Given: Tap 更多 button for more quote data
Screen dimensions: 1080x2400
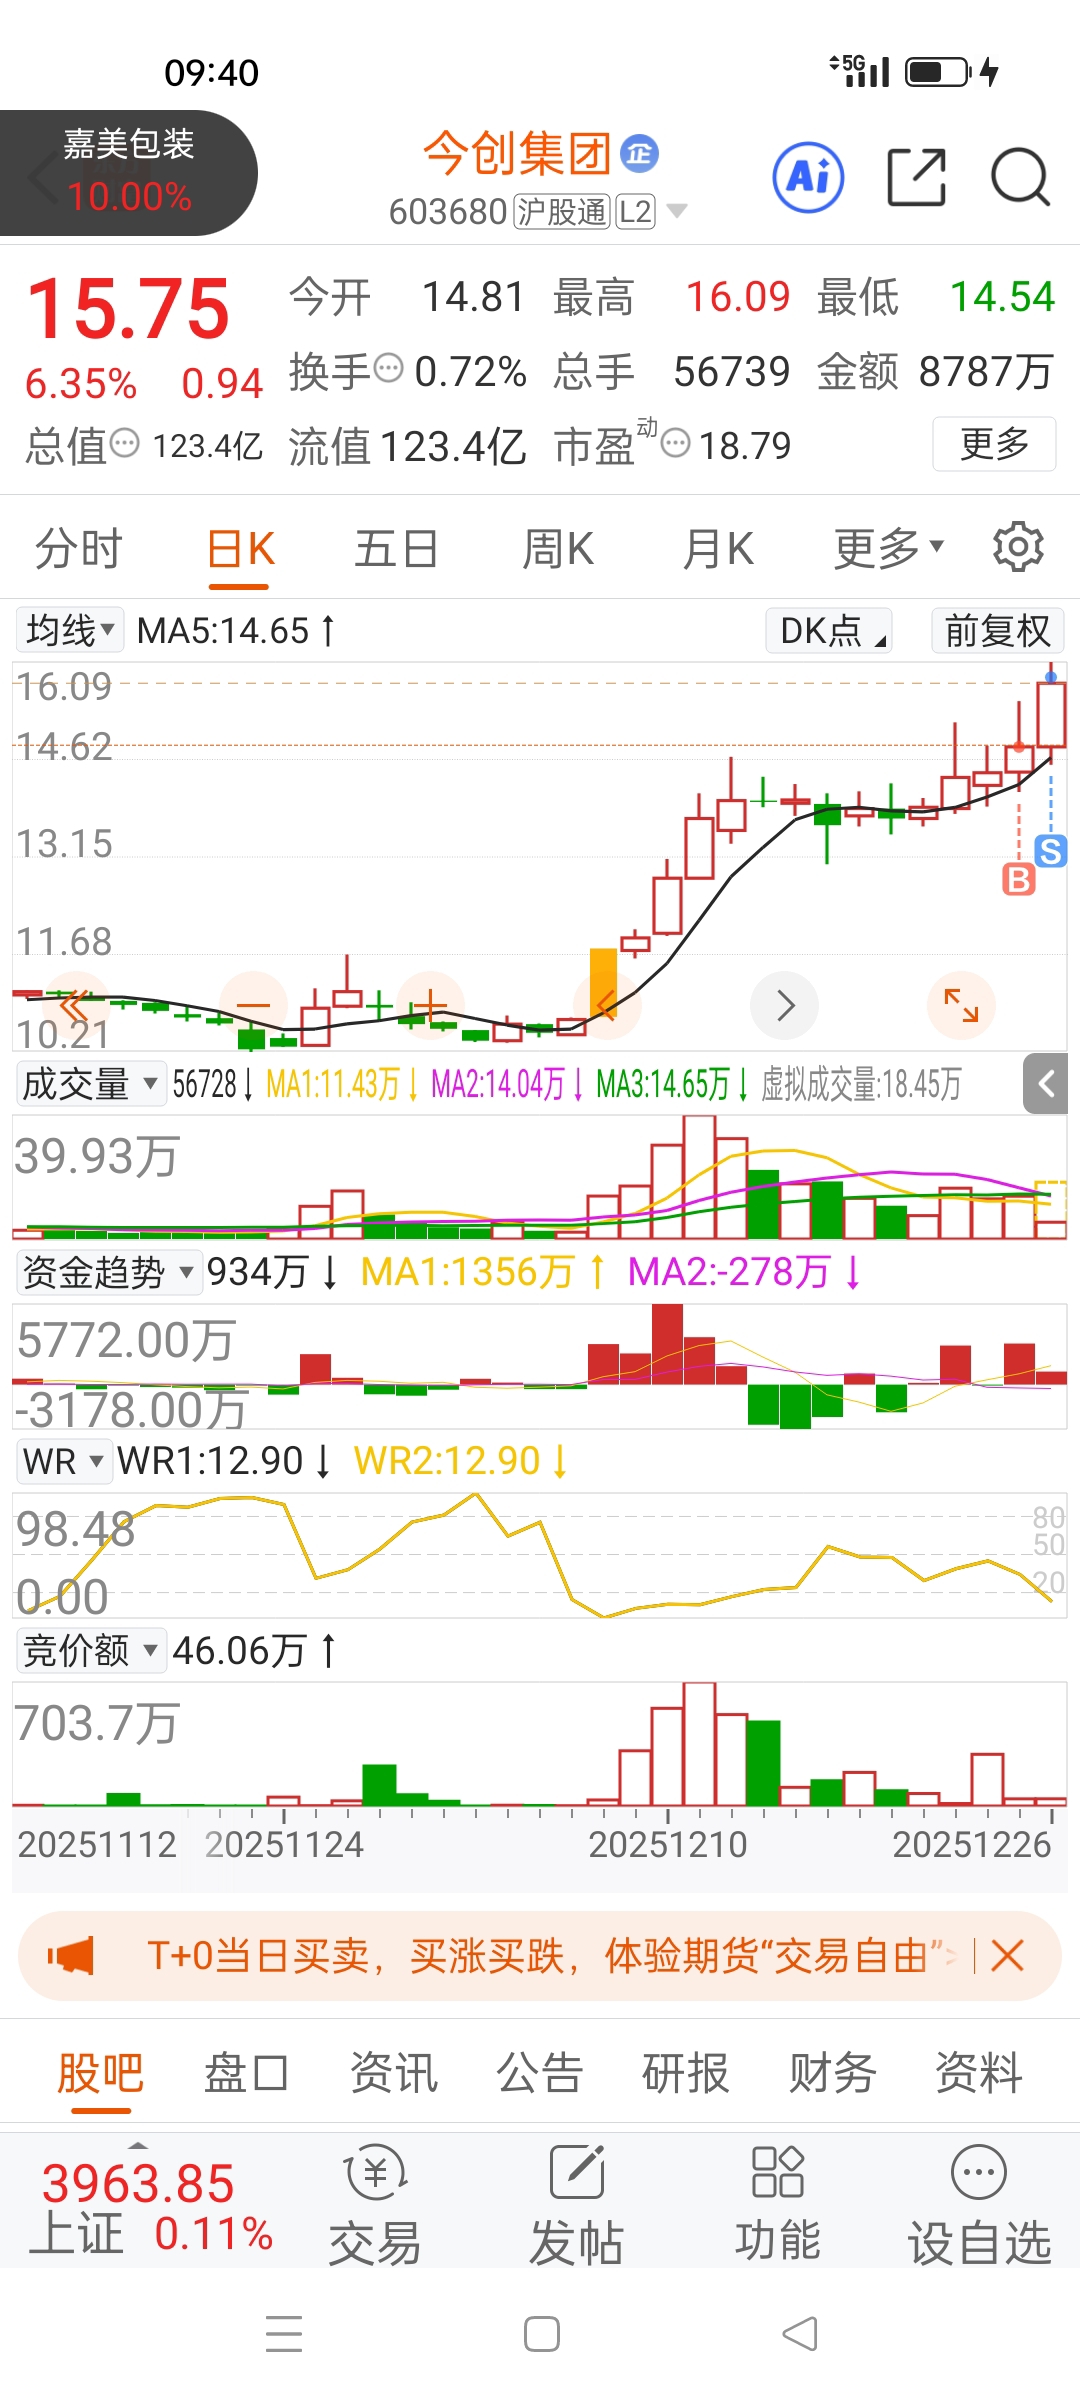Looking at the screenshot, I should point(994,443).
